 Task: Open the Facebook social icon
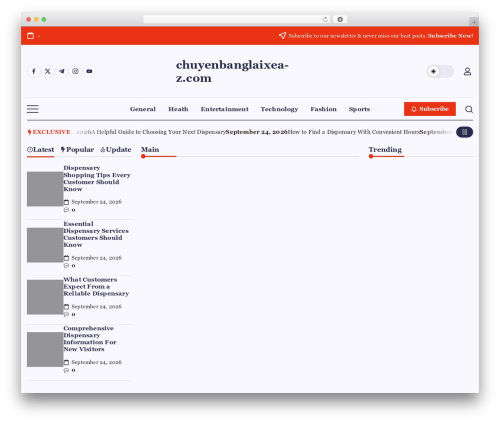point(34,71)
